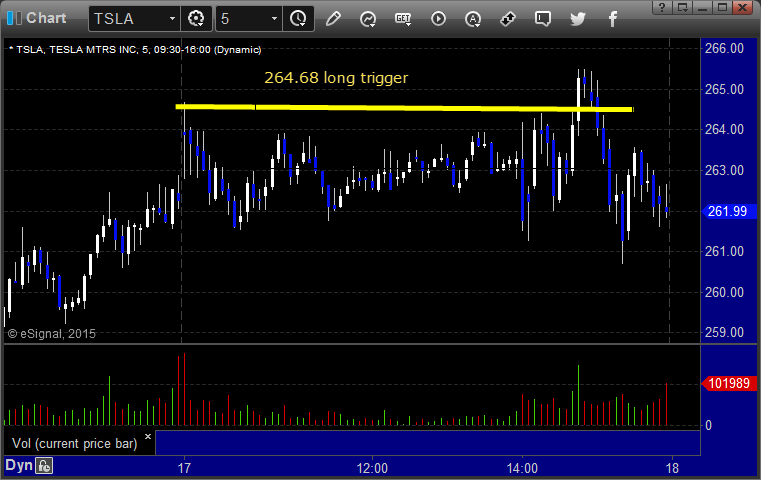Click the 265.00 price axis label
This screenshot has width=761, height=480.
coord(724,89)
